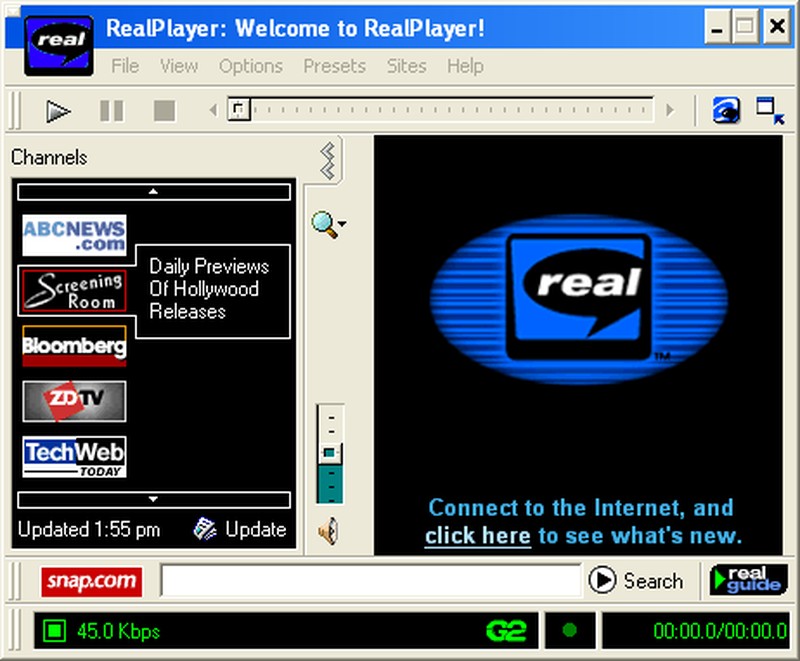
Task: Open the ABCNEWS.com channel
Action: tap(74, 235)
